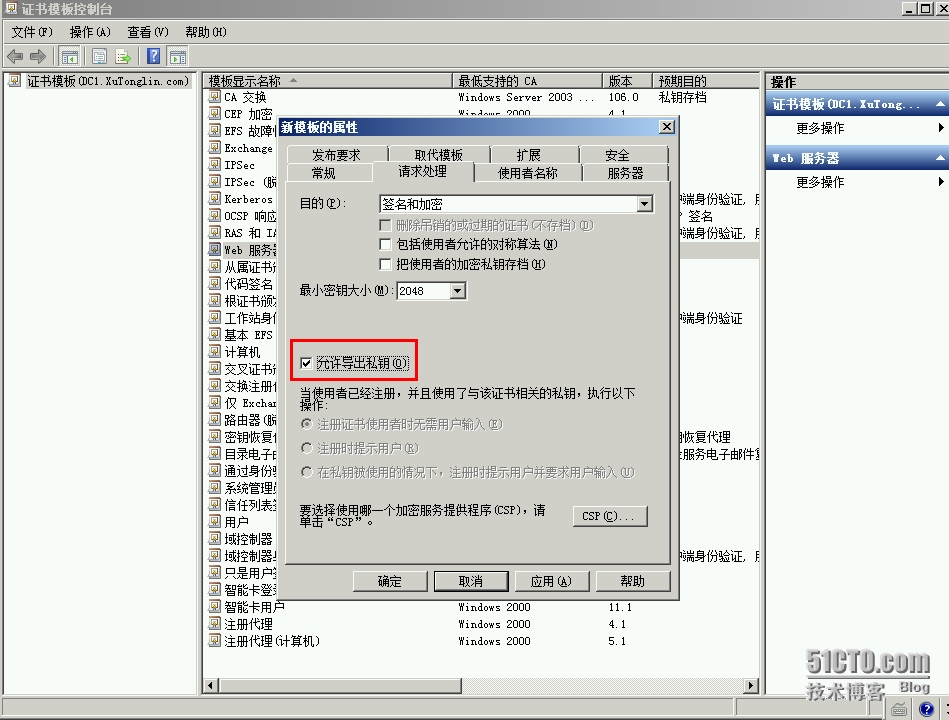Image resolution: width=949 pixels, height=720 pixels.
Task: Select the 证书模板 tree node icon
Action: (15, 80)
